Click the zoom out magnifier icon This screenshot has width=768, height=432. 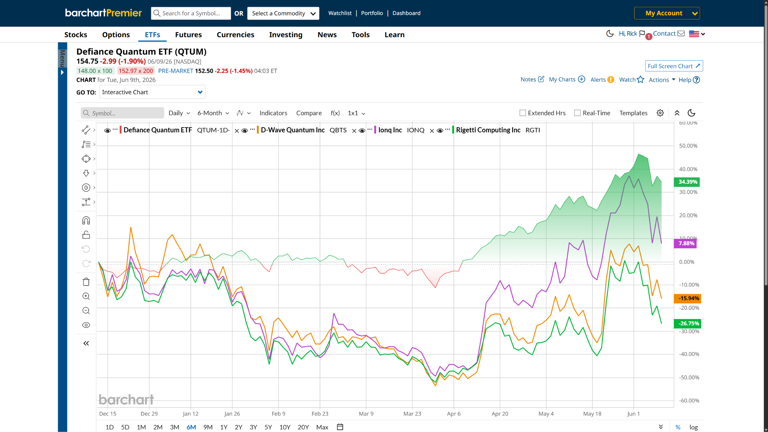click(86, 311)
